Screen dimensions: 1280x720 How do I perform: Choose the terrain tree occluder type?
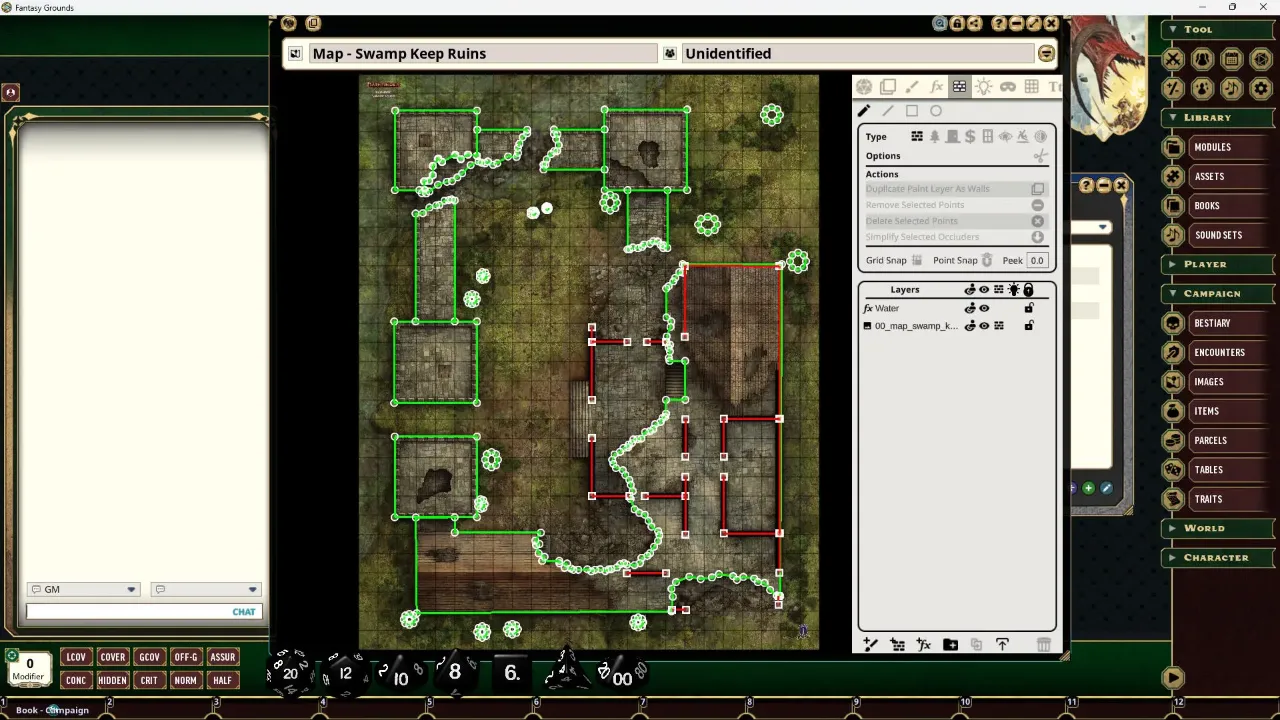[x=935, y=136]
